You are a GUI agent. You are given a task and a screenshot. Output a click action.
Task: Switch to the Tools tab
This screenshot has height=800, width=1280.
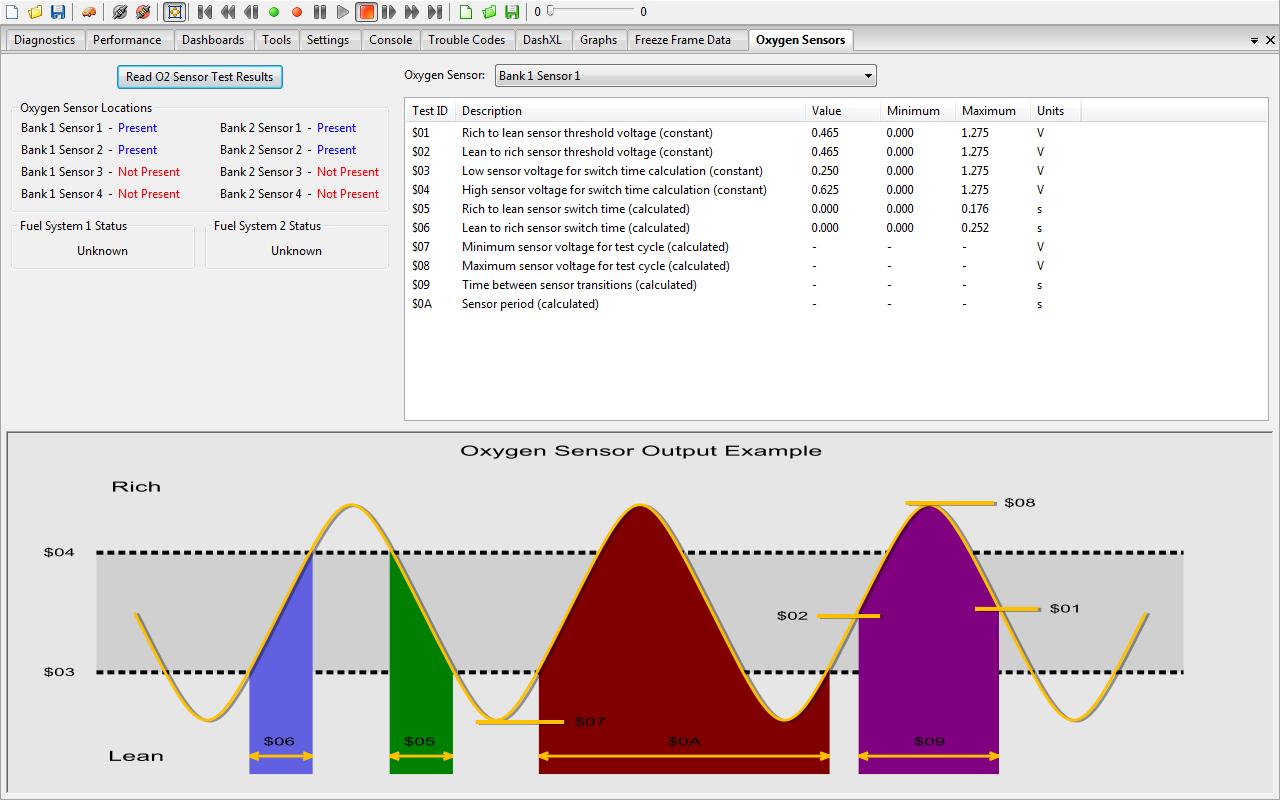(x=277, y=40)
